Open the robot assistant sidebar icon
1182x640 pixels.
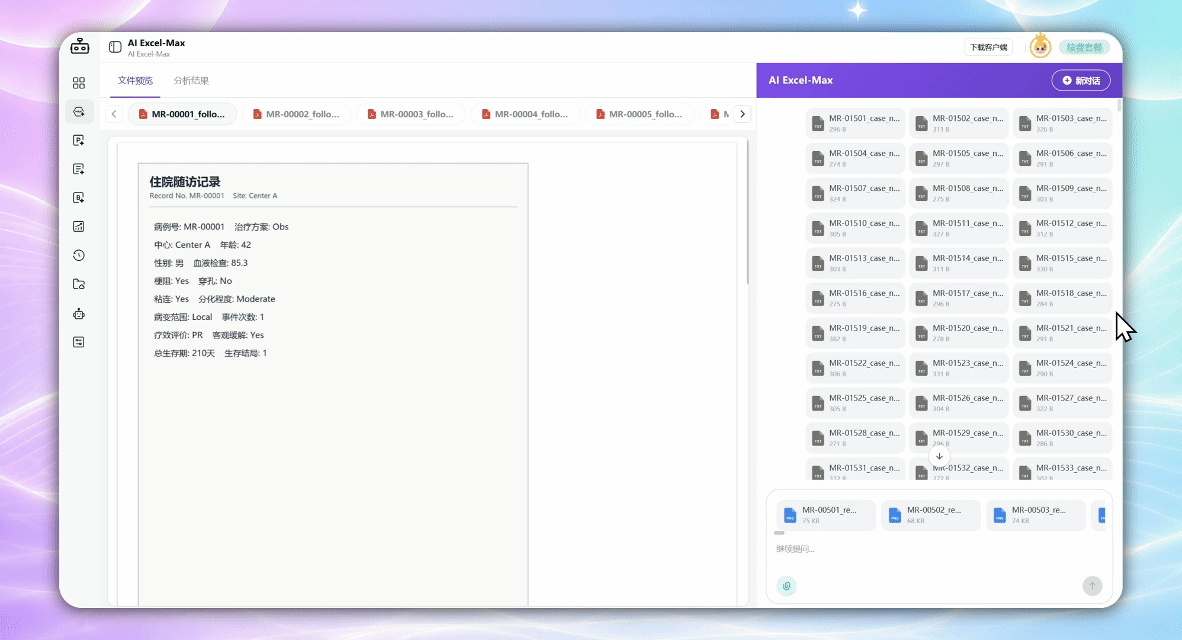[78, 314]
